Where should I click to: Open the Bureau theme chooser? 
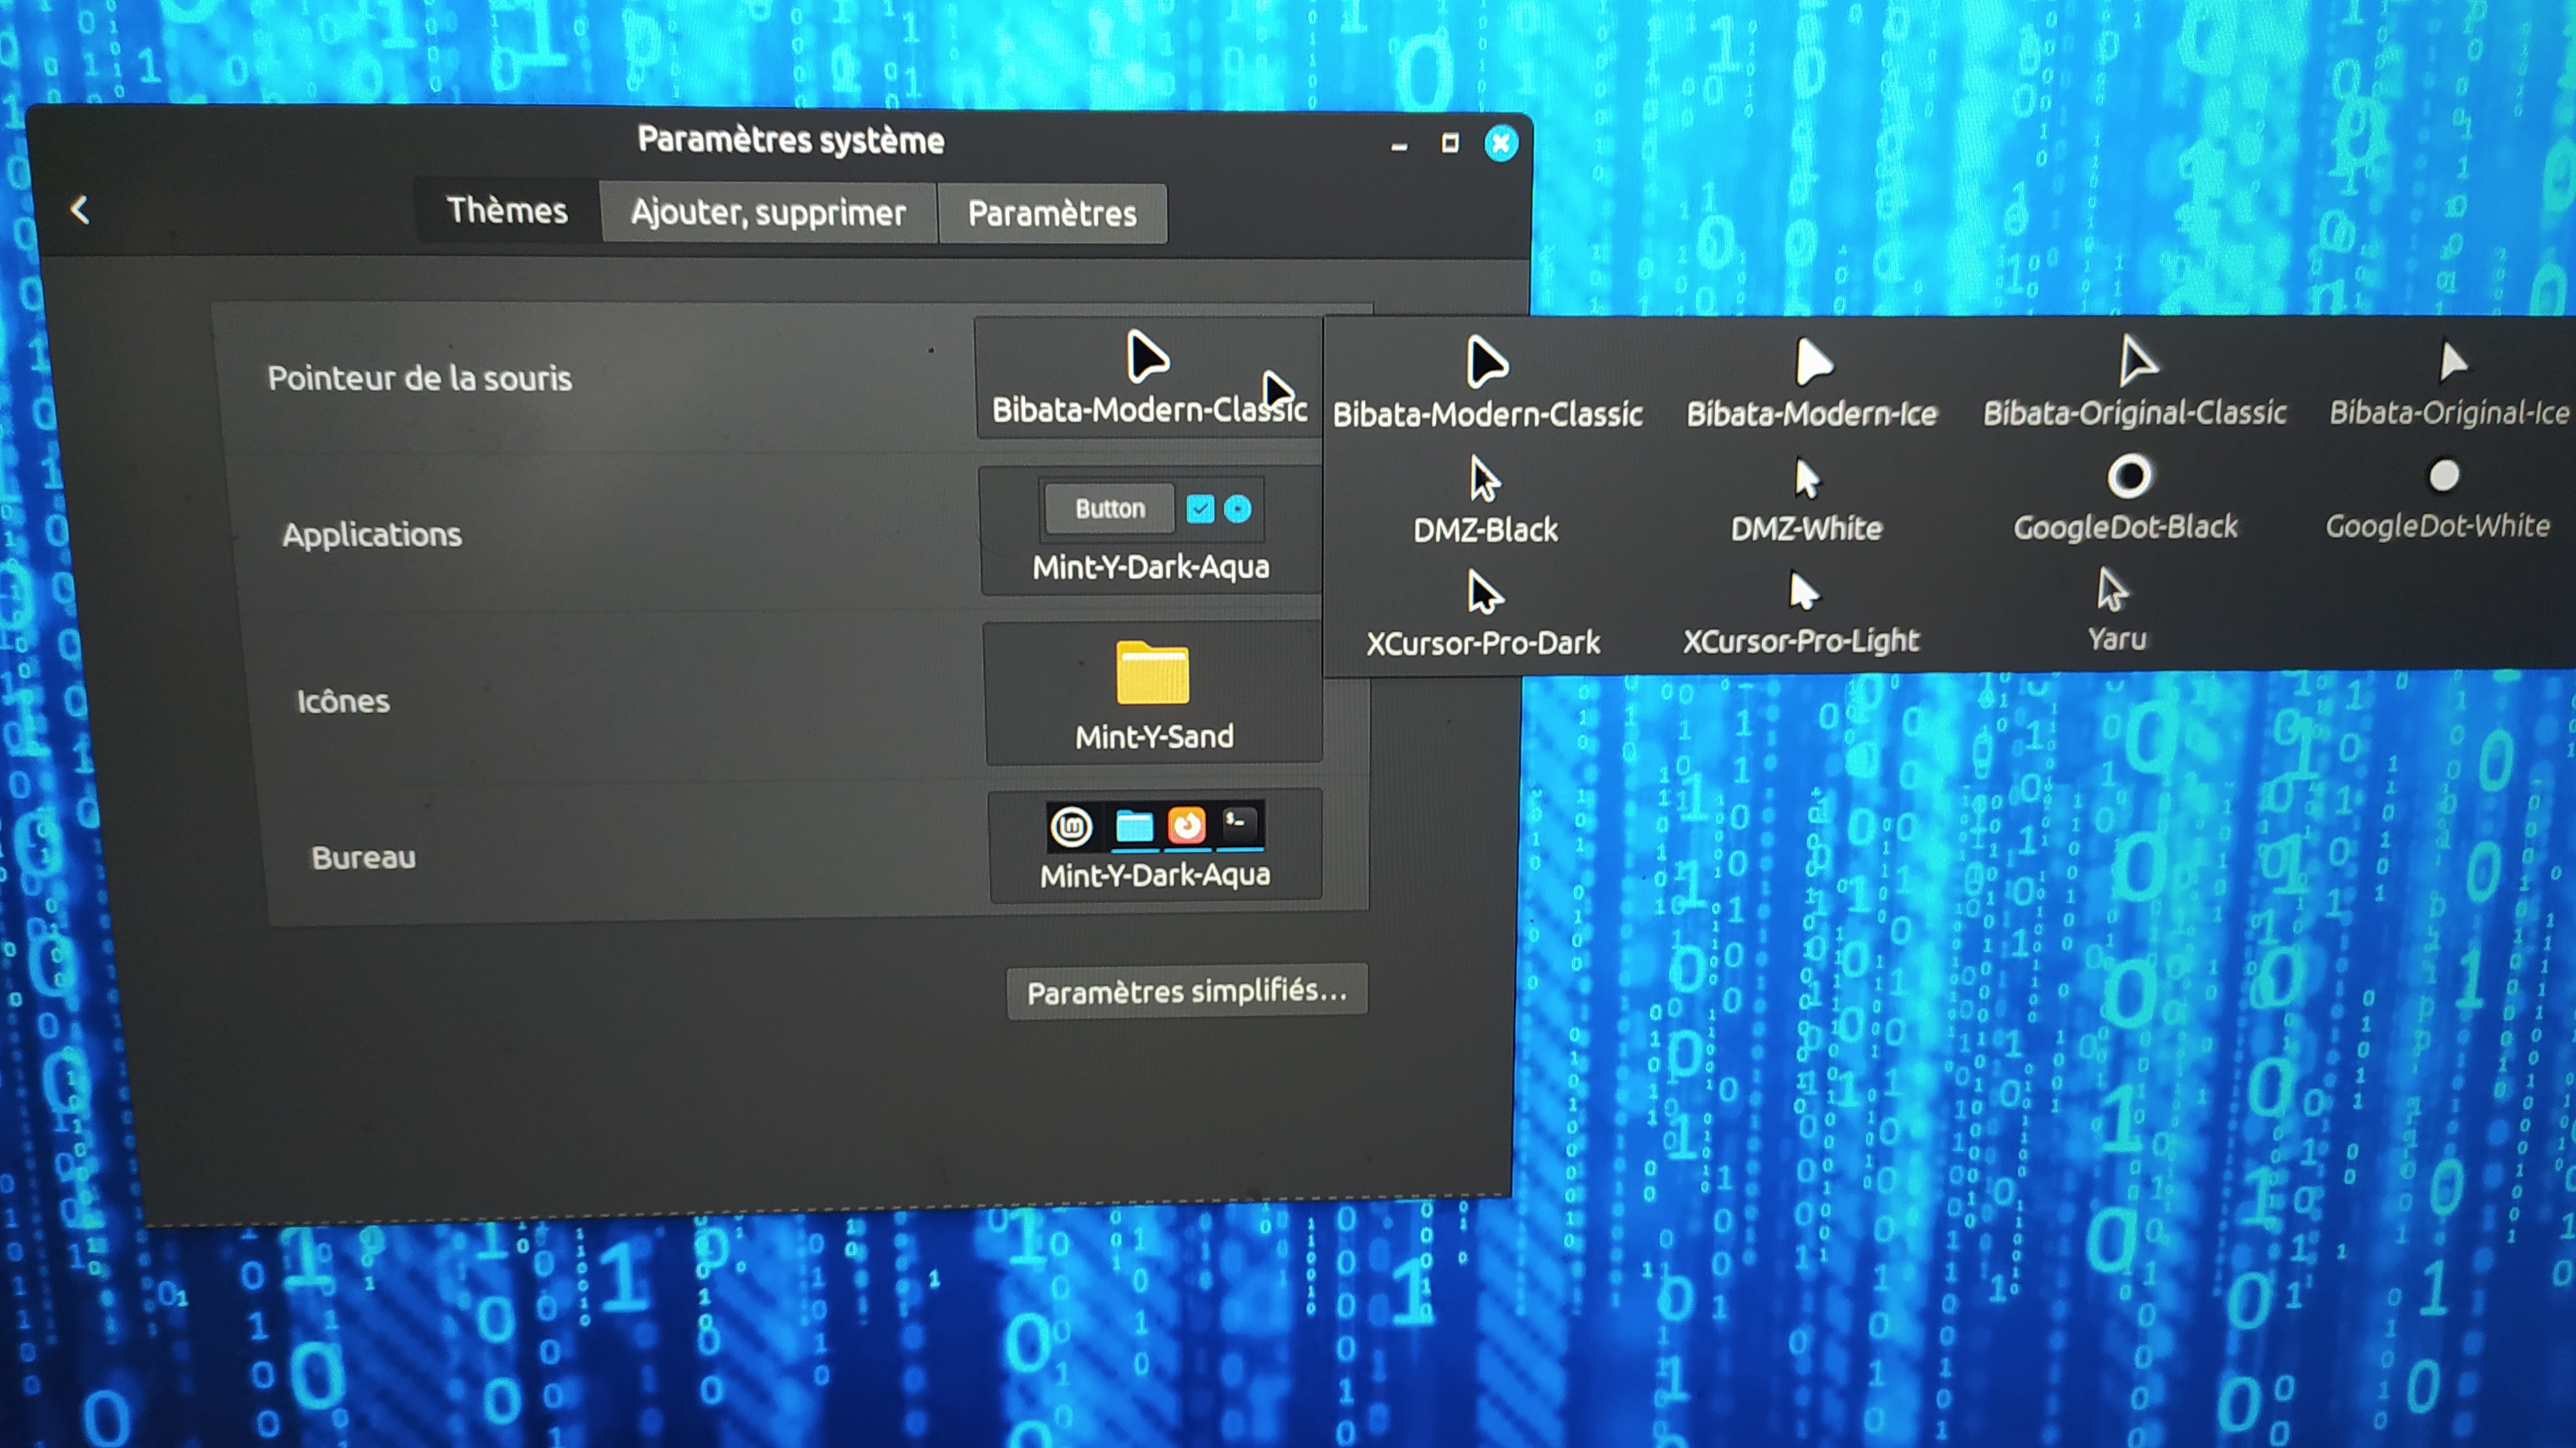(1155, 846)
